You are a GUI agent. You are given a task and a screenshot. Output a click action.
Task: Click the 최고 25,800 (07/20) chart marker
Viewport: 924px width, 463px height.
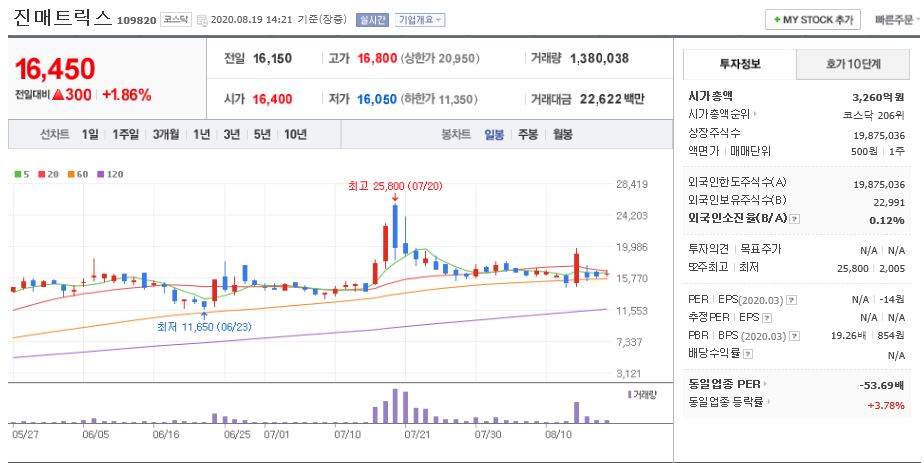(395, 186)
